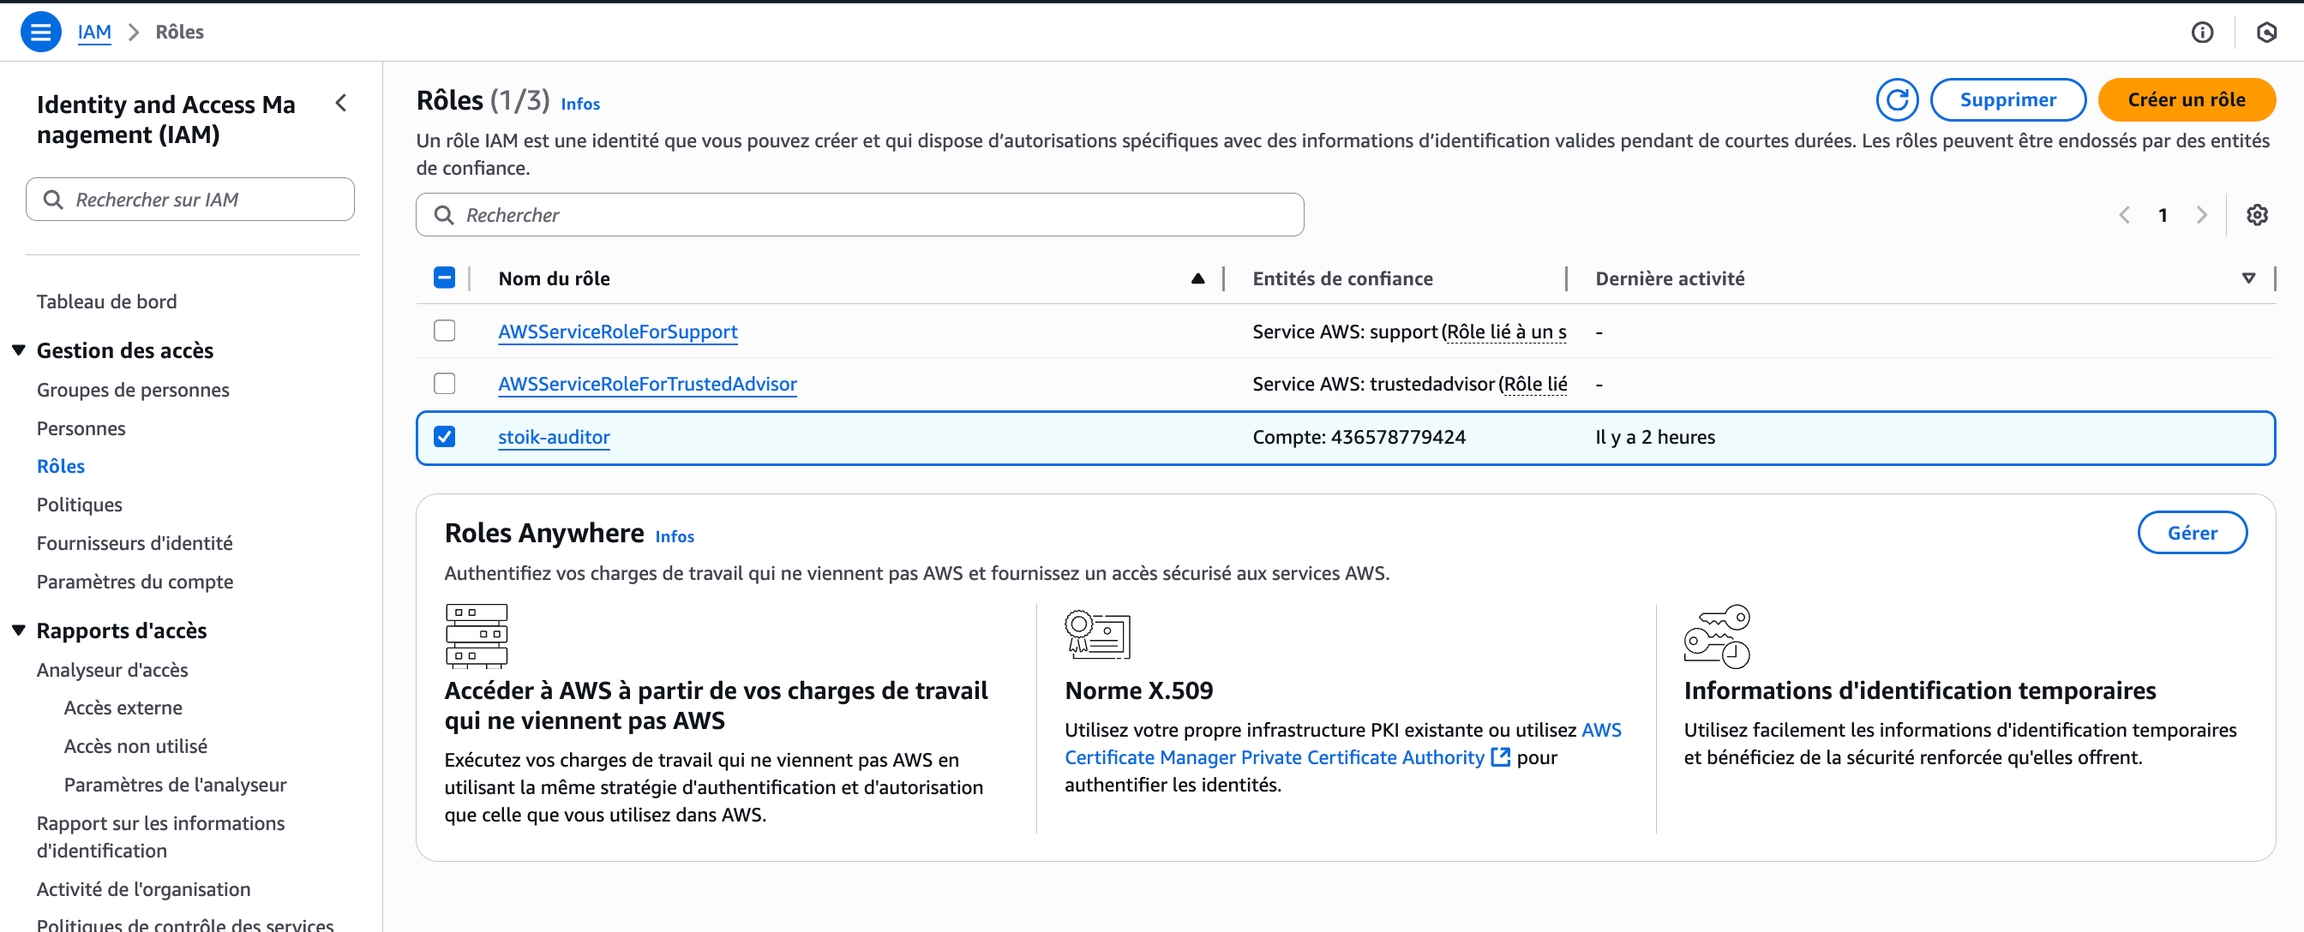The image size is (2304, 932).
Task: Click the Créer un rôle button
Action: [2186, 100]
